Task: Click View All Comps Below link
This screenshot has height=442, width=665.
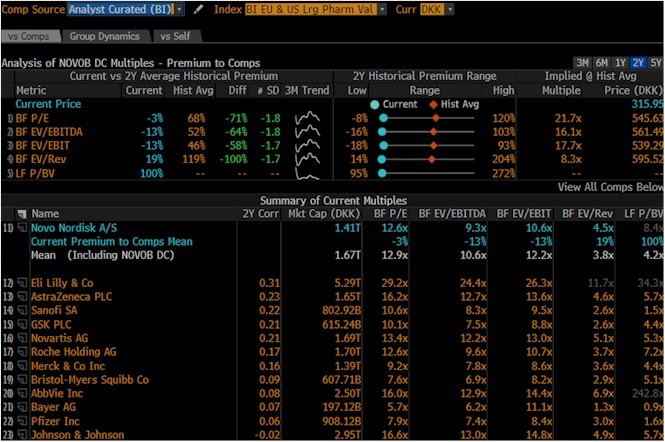Action: pyautogui.click(x=610, y=187)
